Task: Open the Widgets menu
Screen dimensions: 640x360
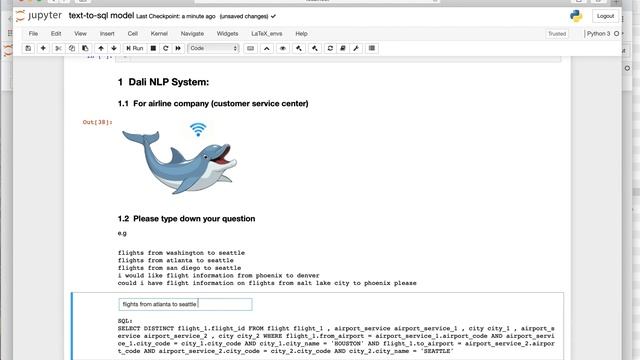Action: click(x=227, y=33)
